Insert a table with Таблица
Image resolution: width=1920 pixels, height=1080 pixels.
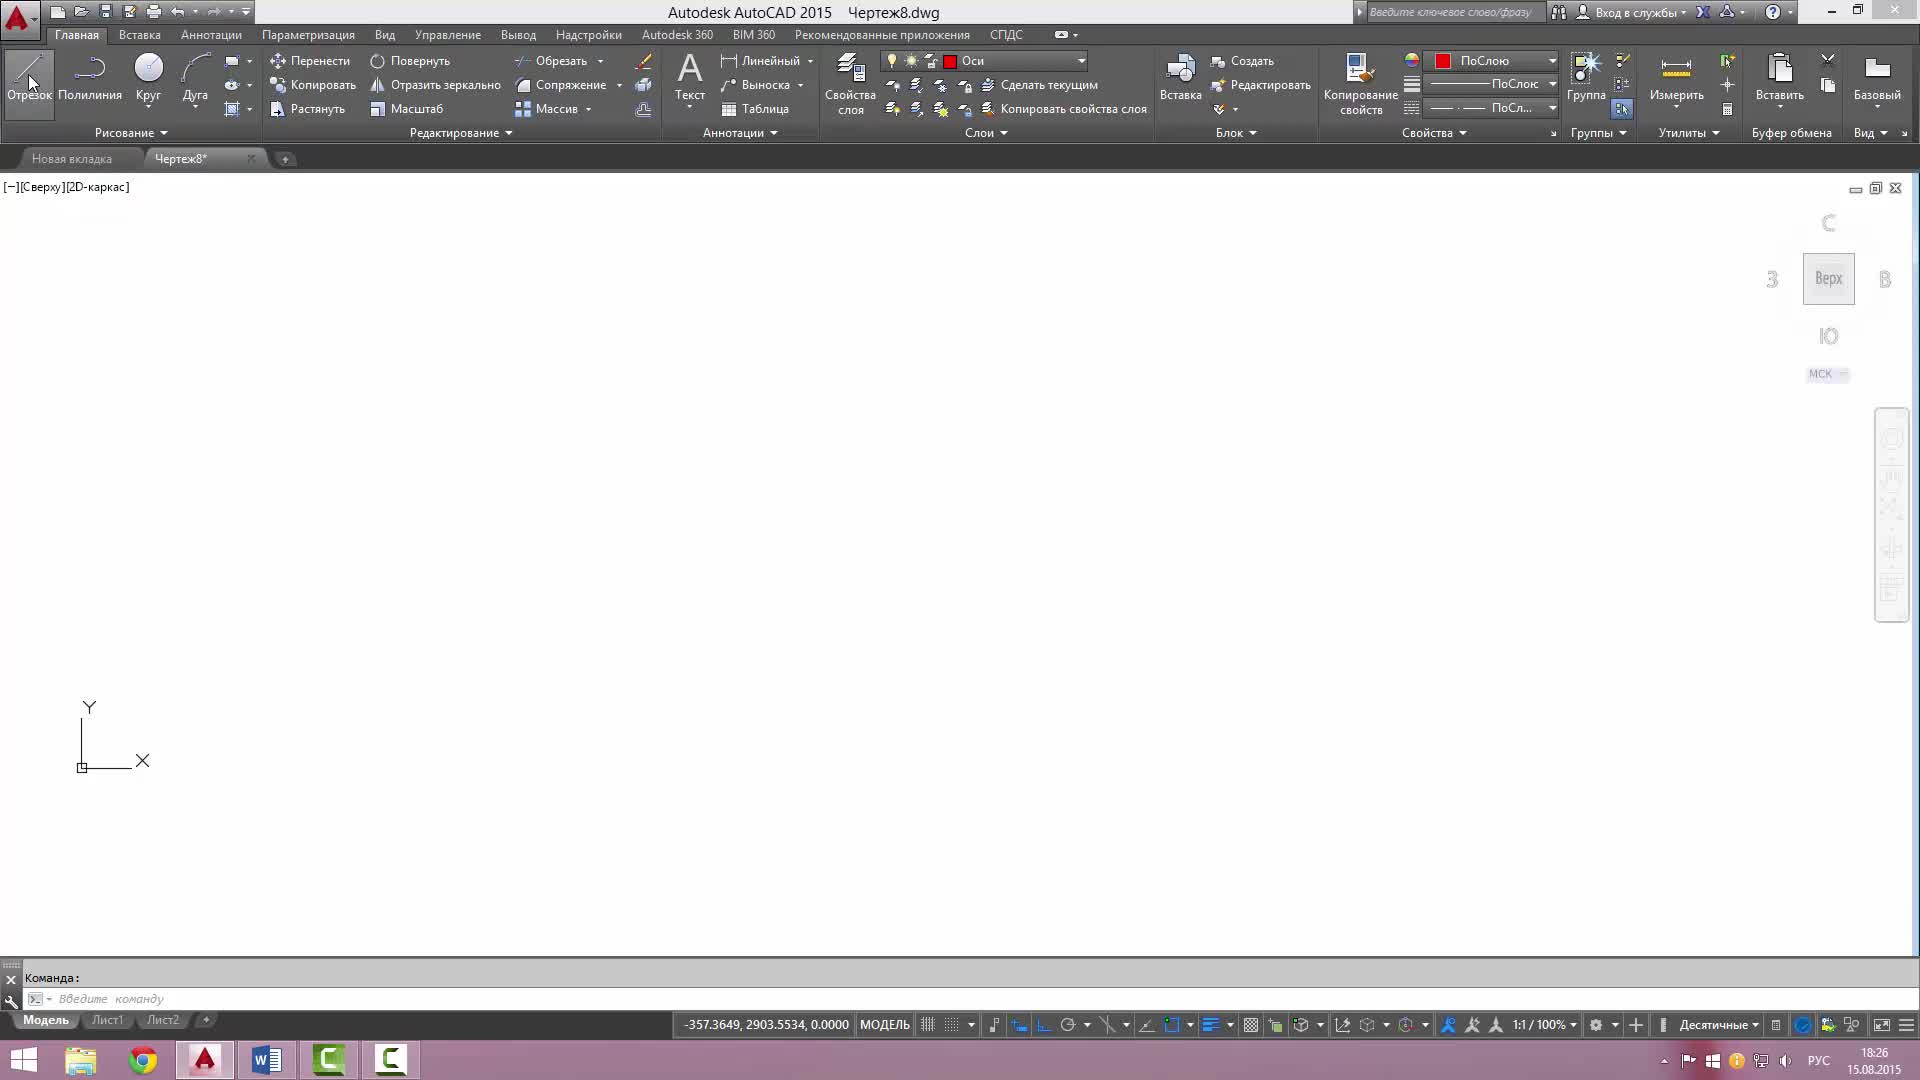755,109
